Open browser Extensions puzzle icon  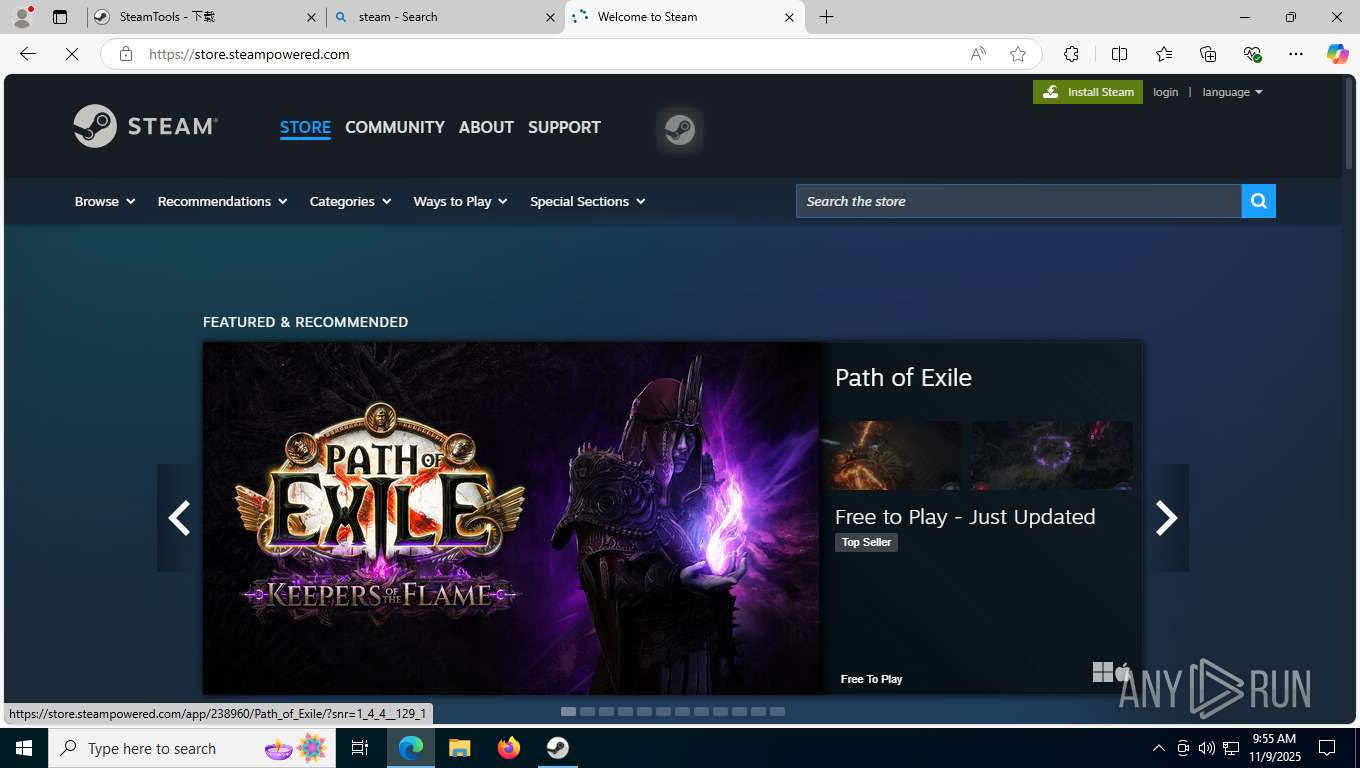[1072, 54]
